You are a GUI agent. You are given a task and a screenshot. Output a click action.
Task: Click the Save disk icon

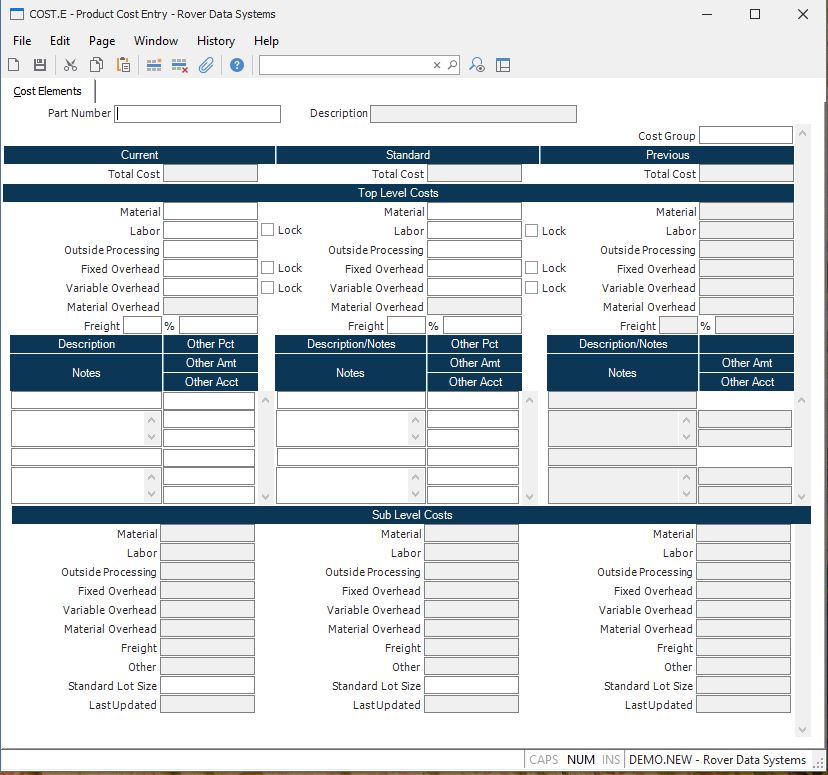pos(40,65)
